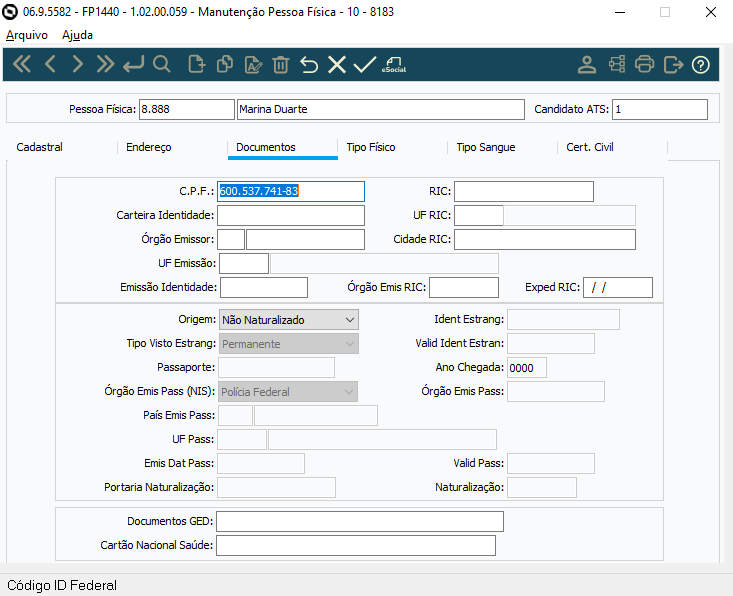Delete record with trash icon

click(281, 65)
